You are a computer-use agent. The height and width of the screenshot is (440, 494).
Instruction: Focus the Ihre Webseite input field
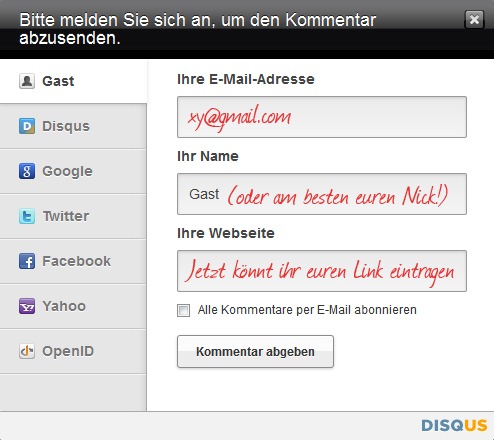(x=322, y=271)
